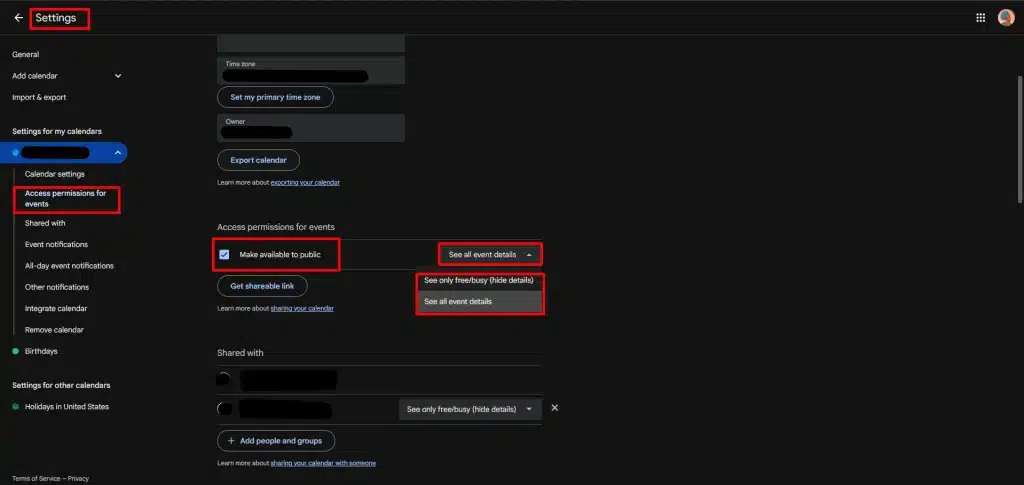1024x485 pixels.
Task: Uncheck Make available to public
Action: point(224,255)
